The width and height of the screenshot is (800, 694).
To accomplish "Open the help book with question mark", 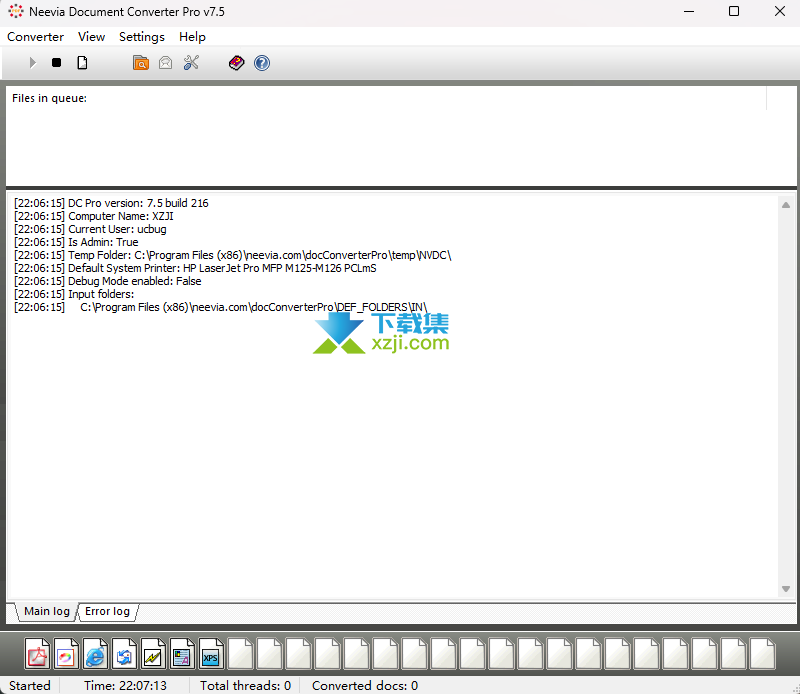I will [236, 63].
